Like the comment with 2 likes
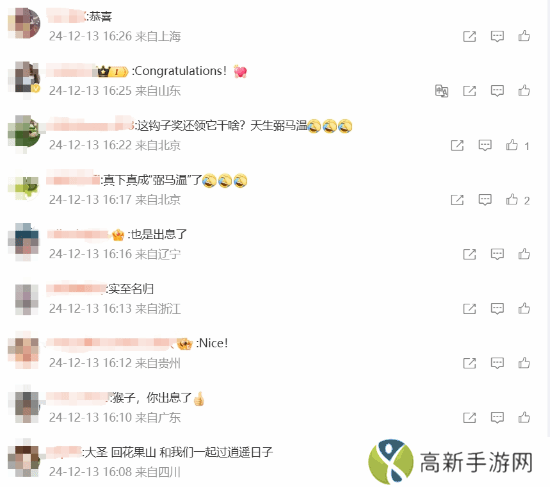 512,200
